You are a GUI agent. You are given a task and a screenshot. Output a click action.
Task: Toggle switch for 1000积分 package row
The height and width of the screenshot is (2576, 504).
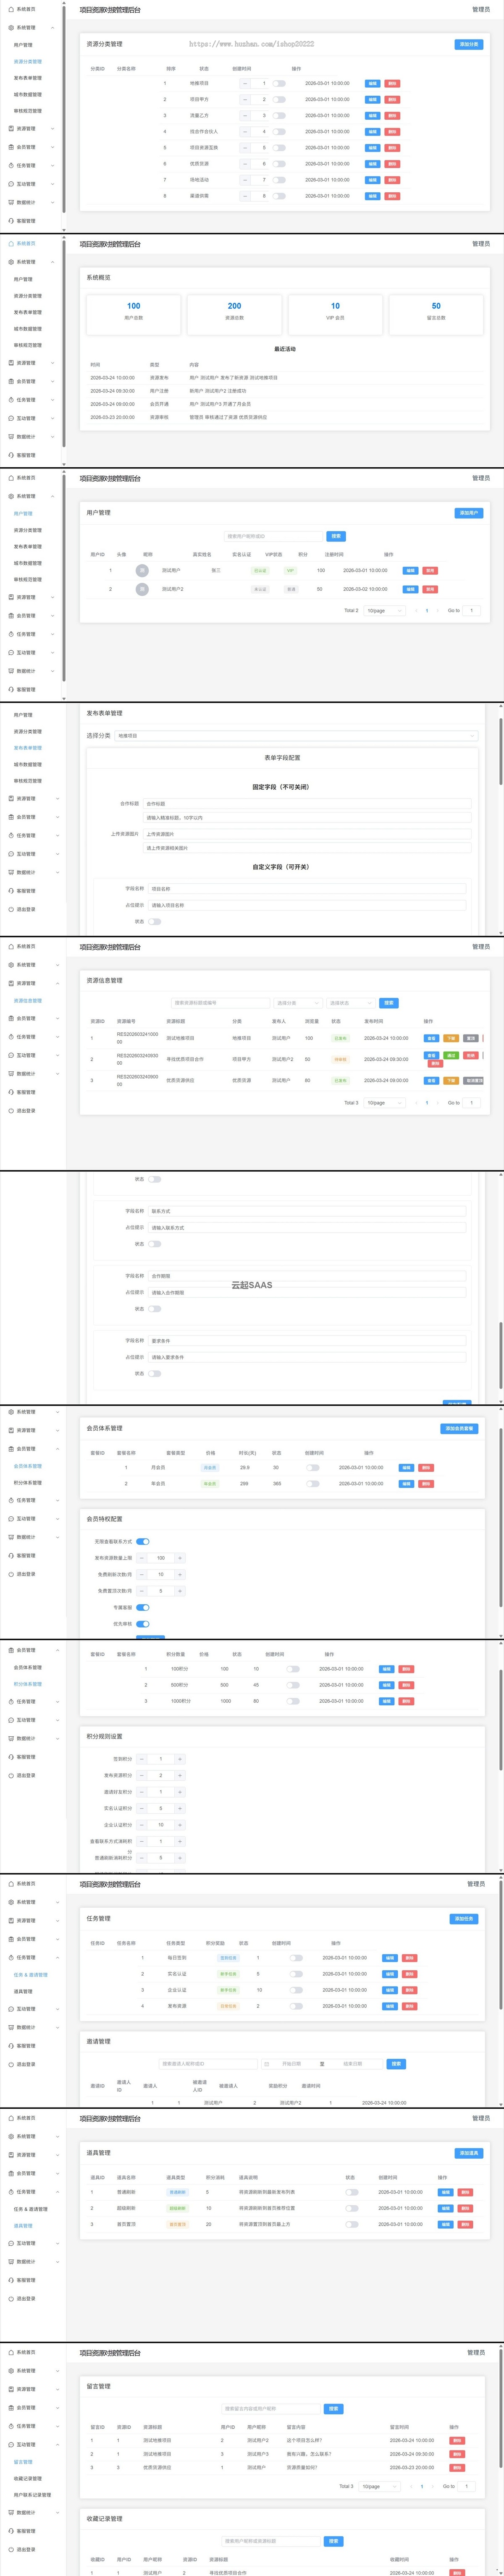[x=293, y=1701]
